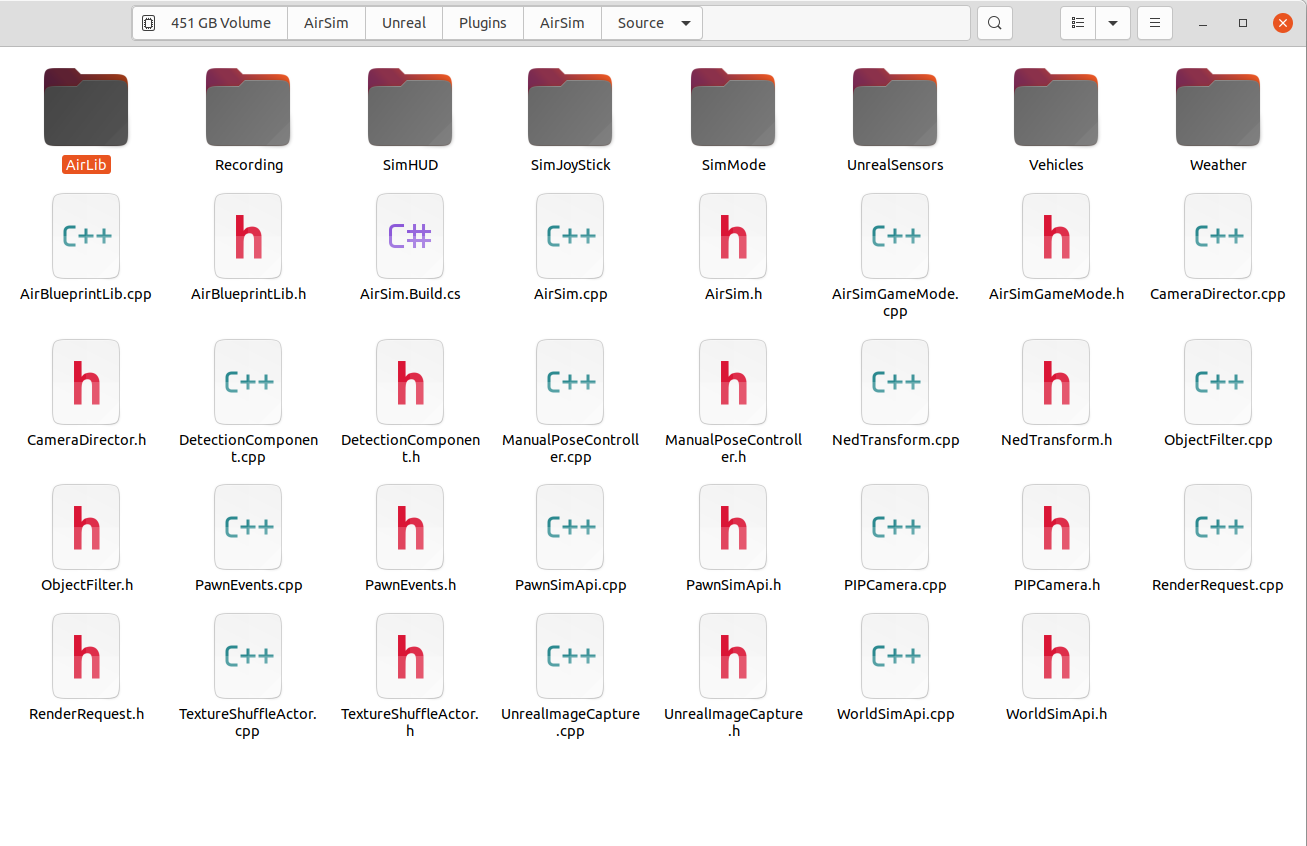The image size is (1307, 846).
Task: Click the ObjectFilter.h file name
Action: click(x=86, y=585)
